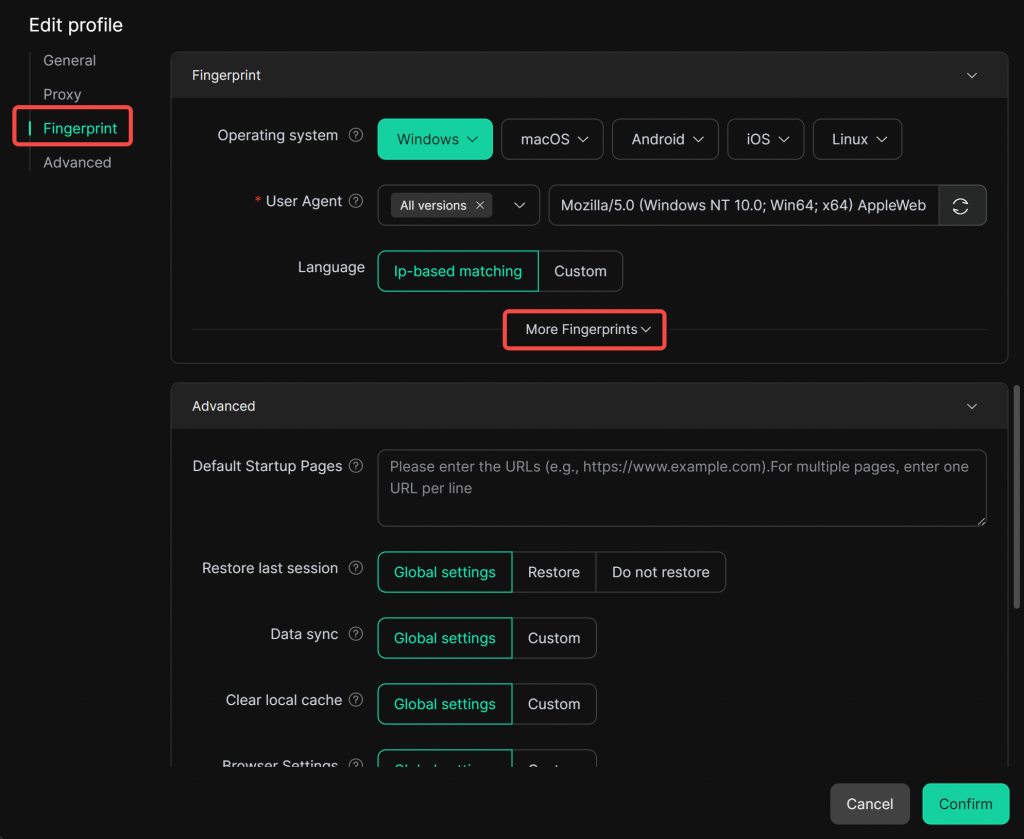The image size is (1024, 839).
Task: Open the User Agent versions dropdown
Action: pyautogui.click(x=519, y=206)
